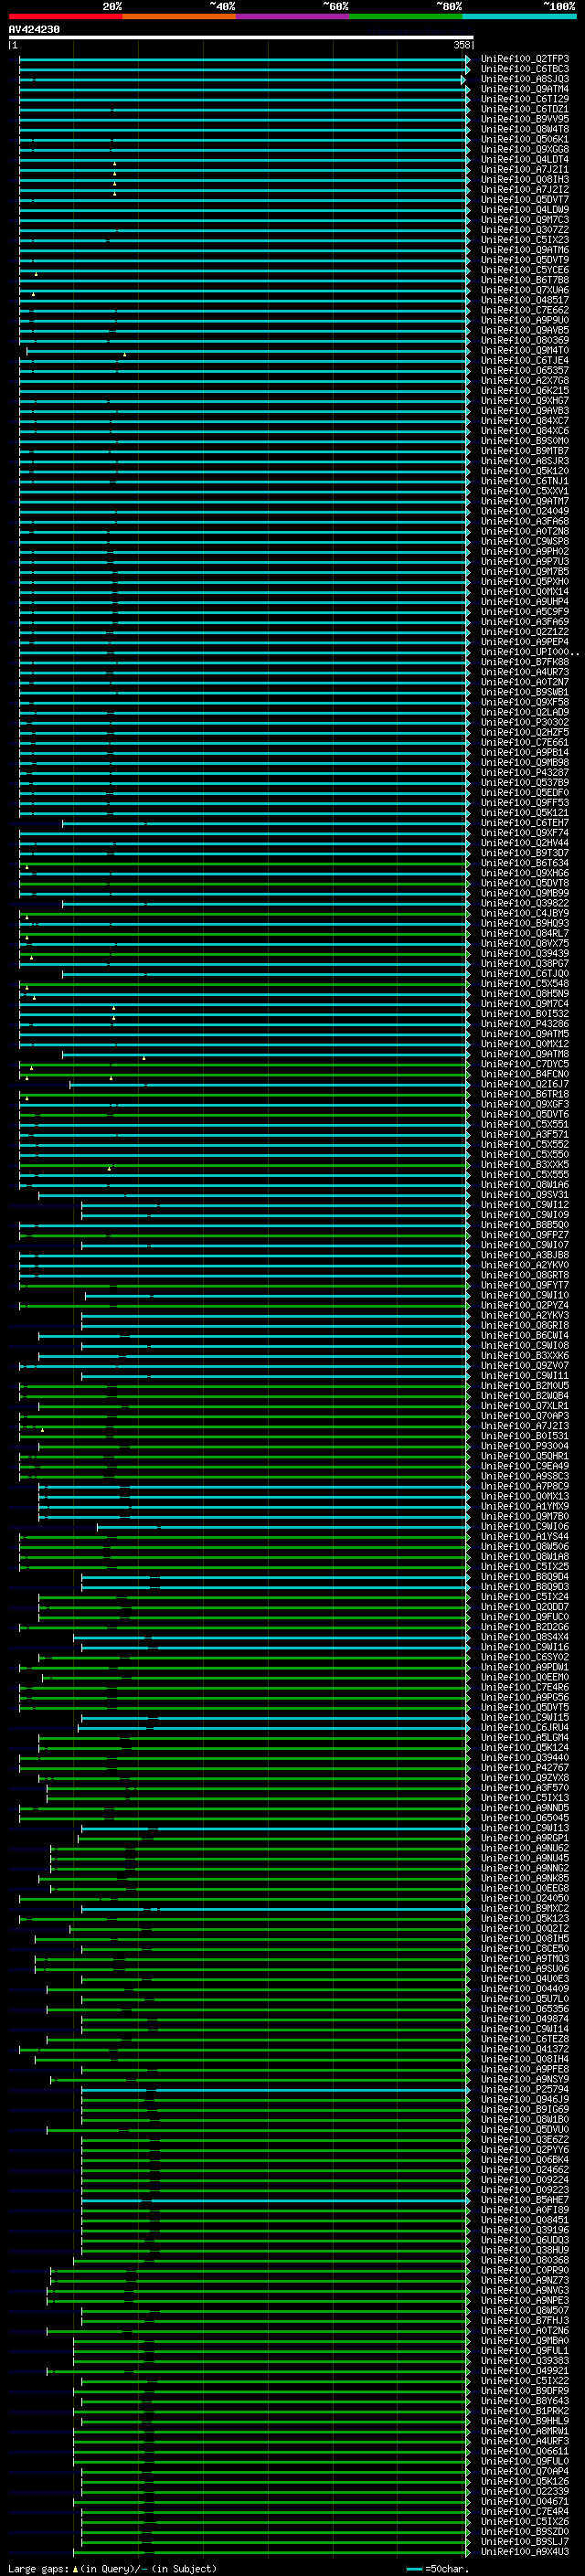
Task: Select the UniRef100_B0I532 label
Action: point(525,1014)
